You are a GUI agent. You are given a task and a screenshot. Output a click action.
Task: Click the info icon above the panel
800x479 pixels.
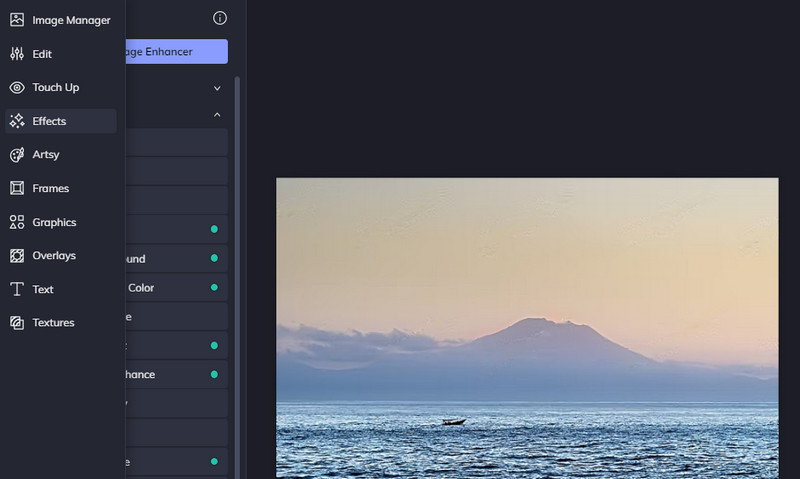pyautogui.click(x=220, y=18)
